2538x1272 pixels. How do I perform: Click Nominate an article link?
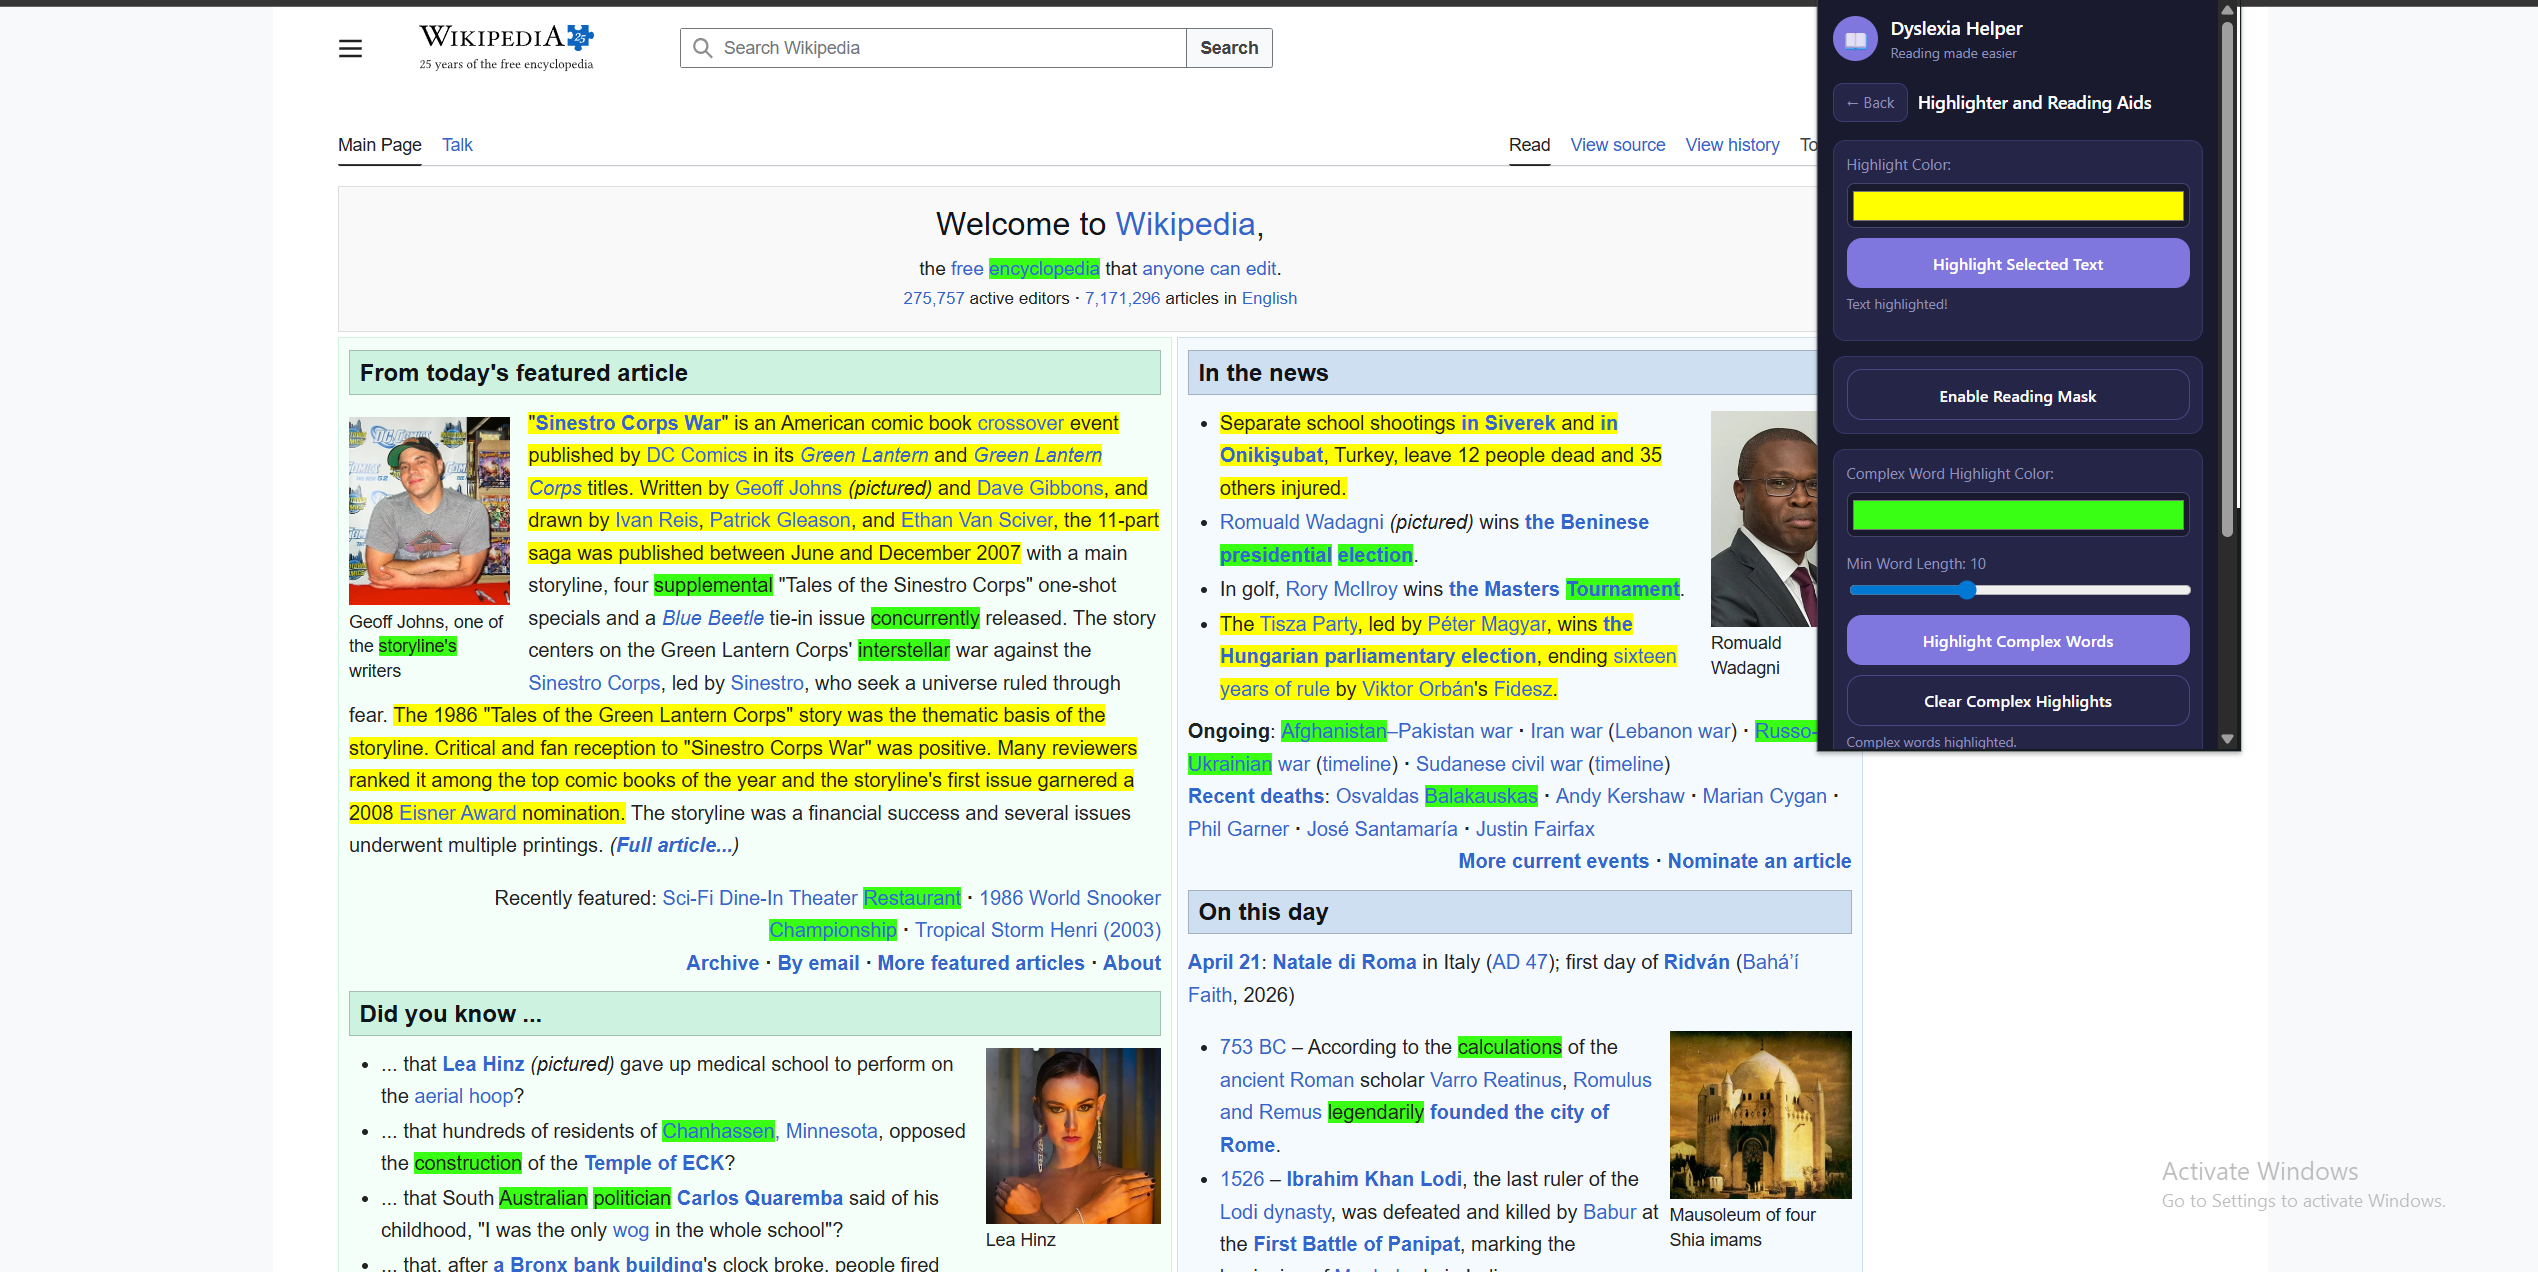point(1759,861)
